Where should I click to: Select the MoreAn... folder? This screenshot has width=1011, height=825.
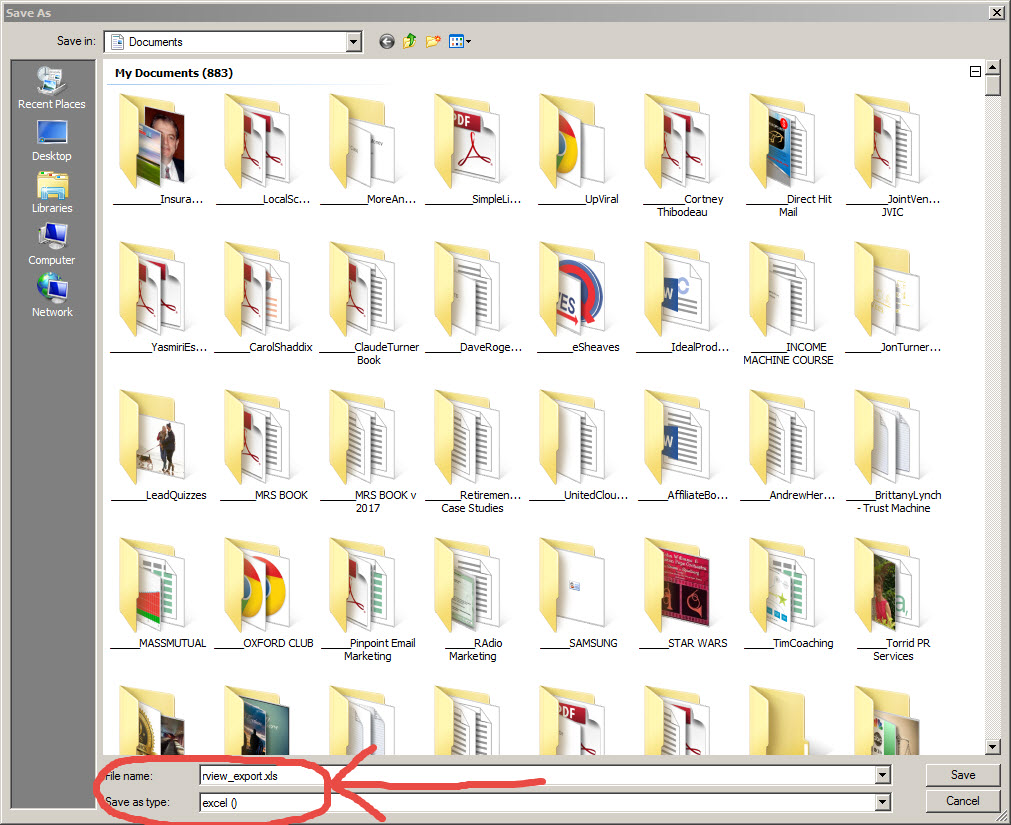(x=368, y=150)
